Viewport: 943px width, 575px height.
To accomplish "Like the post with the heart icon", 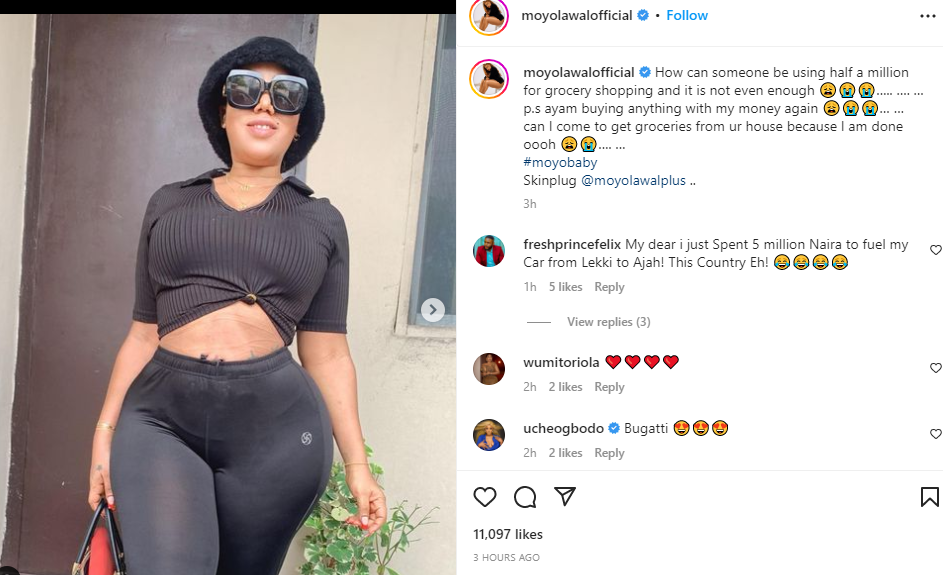I will tap(485, 497).
